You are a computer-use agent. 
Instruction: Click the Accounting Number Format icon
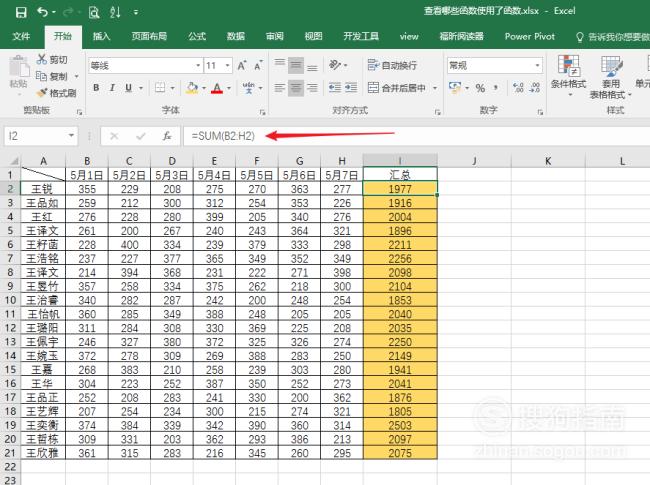coord(455,88)
